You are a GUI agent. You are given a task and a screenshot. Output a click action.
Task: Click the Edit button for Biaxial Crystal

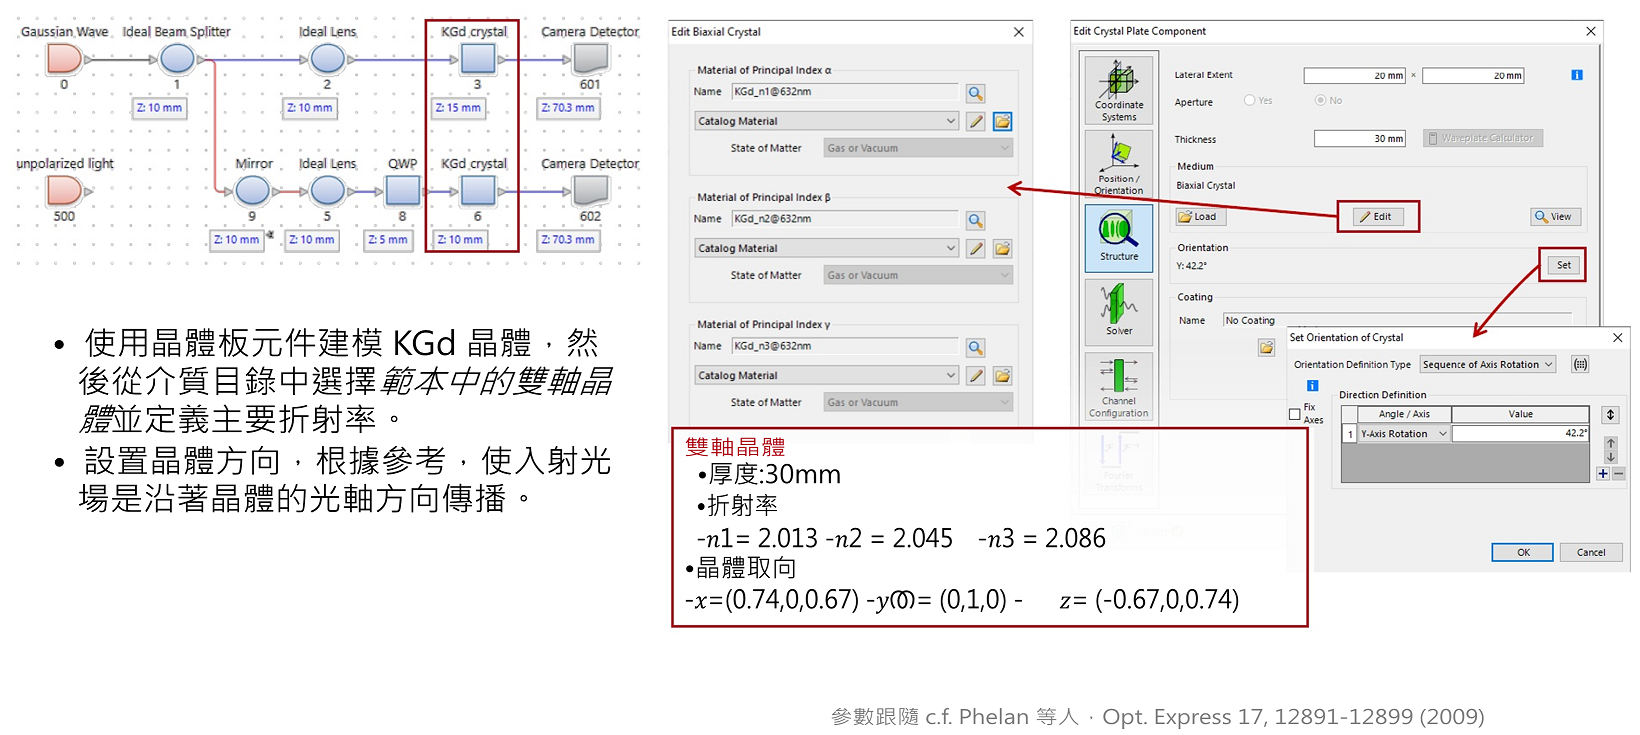coord(1377,216)
